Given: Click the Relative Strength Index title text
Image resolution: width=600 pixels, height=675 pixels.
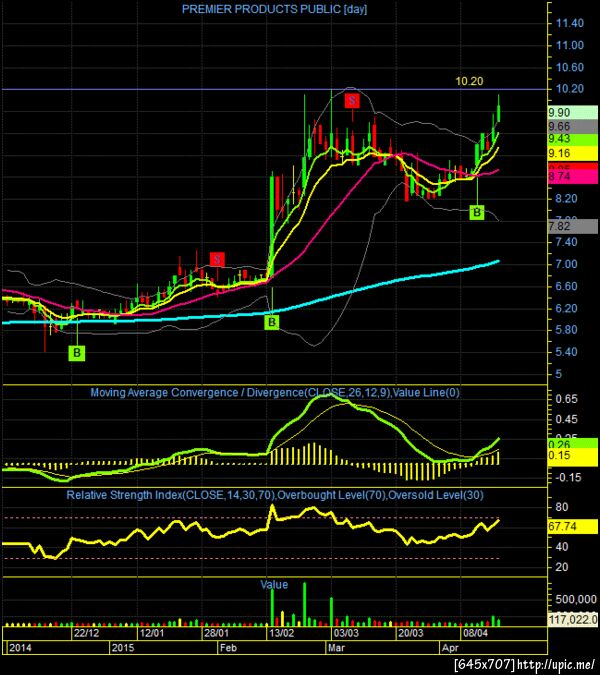Looking at the screenshot, I should tap(275, 495).
